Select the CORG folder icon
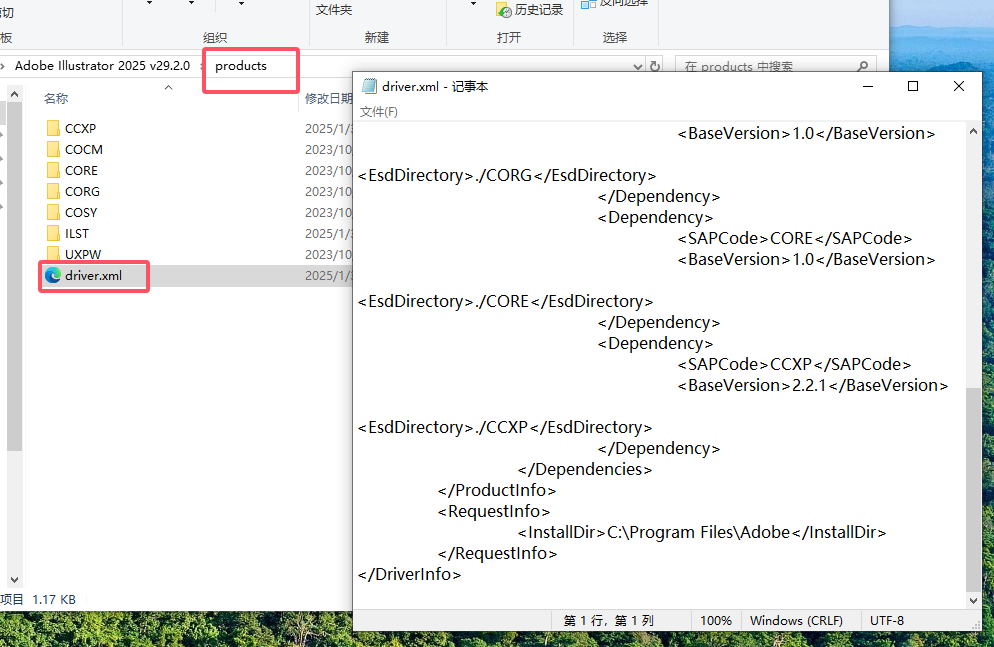 point(54,191)
